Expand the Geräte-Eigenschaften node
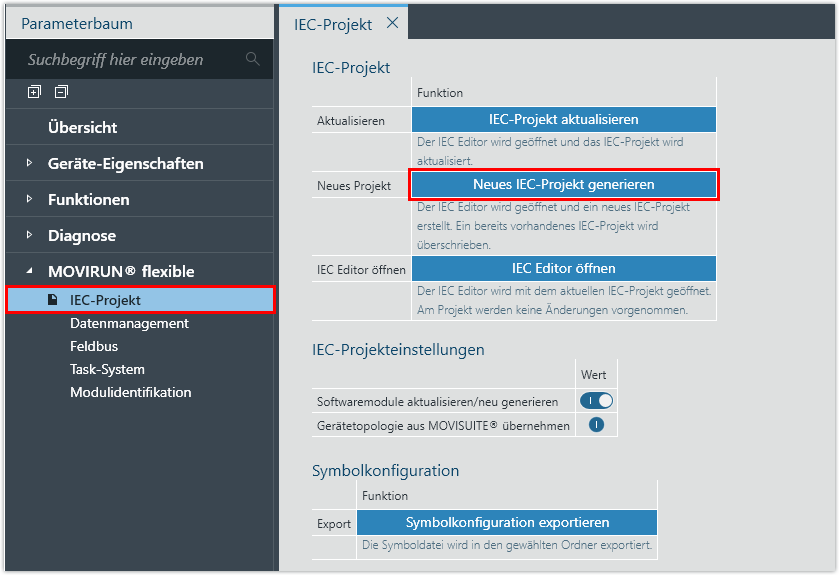 pos(29,163)
